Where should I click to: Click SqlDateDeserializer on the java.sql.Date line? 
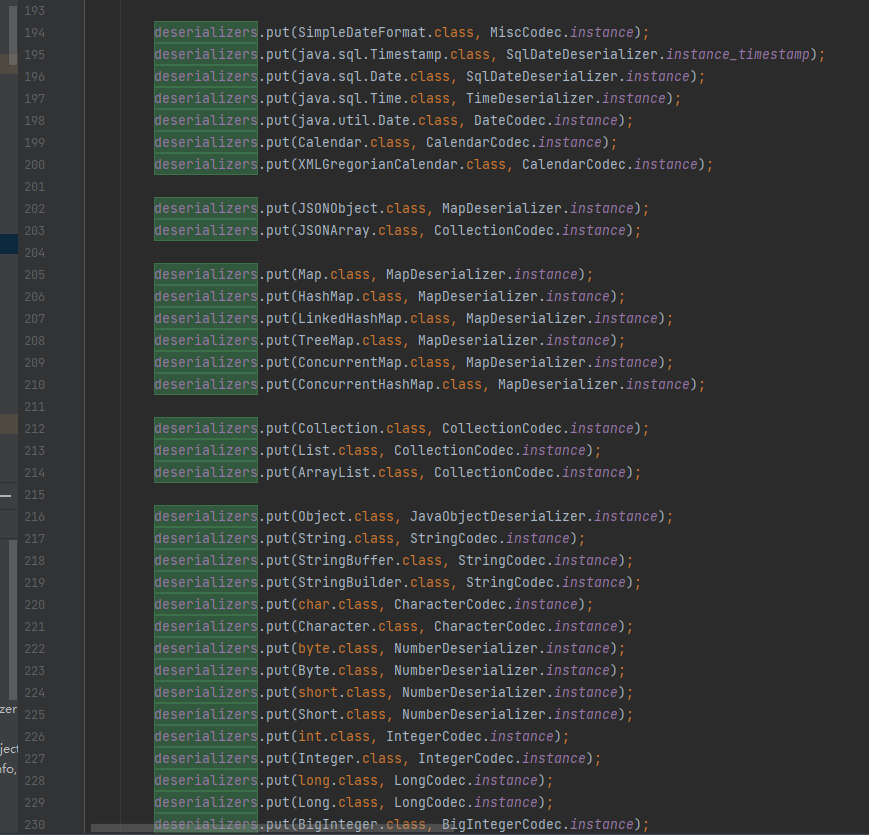point(541,76)
